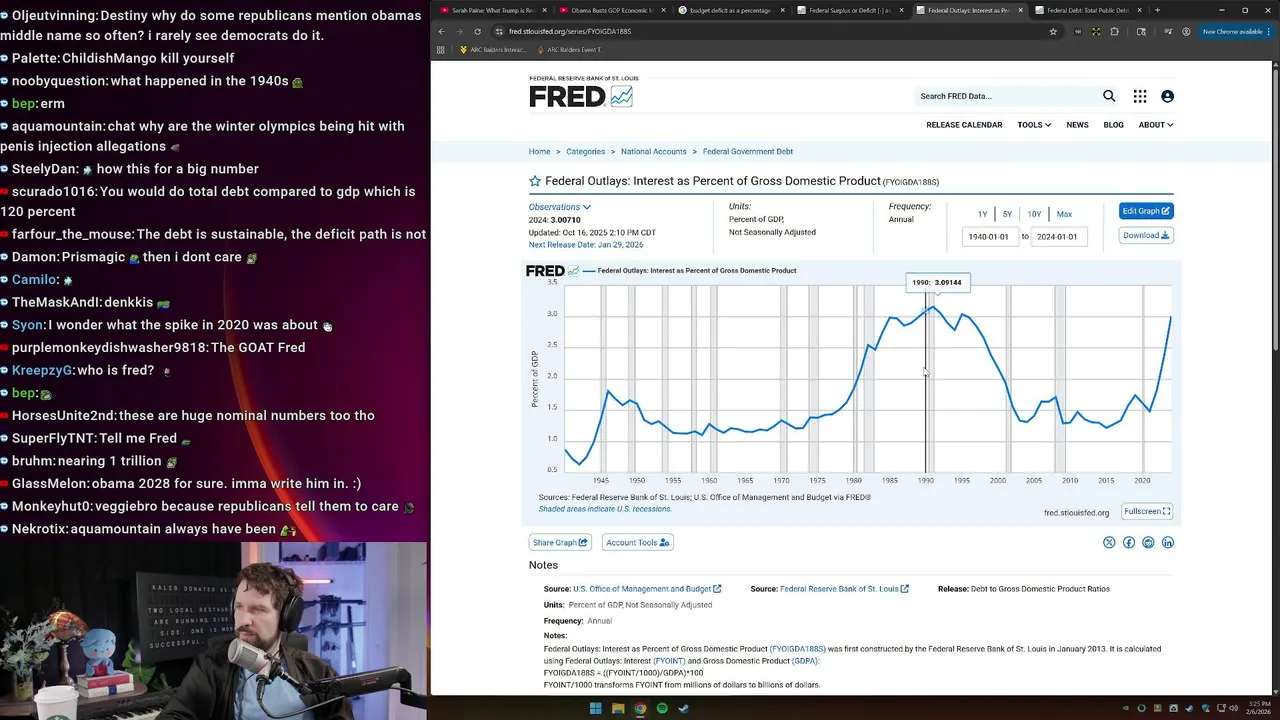Viewport: 1280px width, 720px height.
Task: Click the Chrome forward arrow
Action: click(x=459, y=31)
